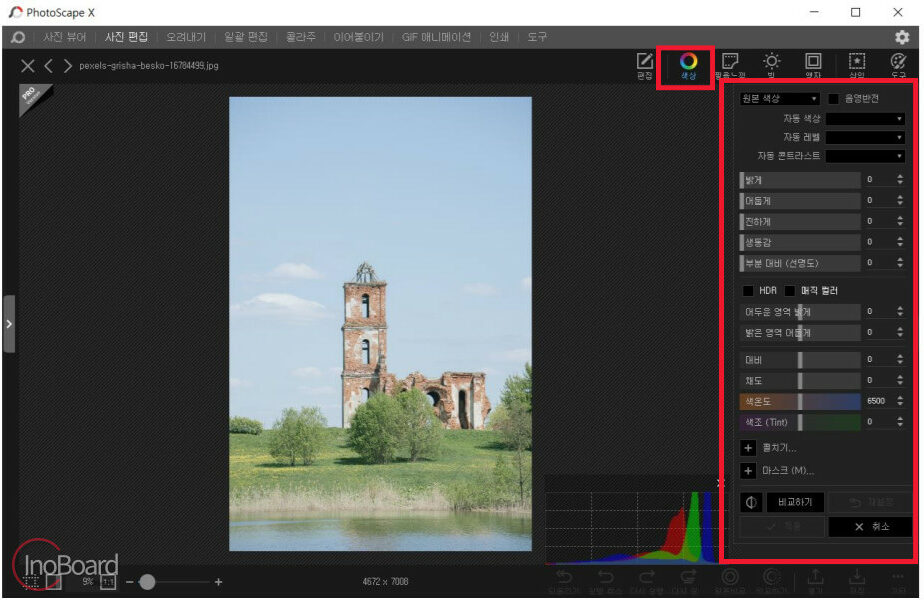Open the 원본 색상 dropdown
Screen dimensions: 924x600
[x=779, y=99]
